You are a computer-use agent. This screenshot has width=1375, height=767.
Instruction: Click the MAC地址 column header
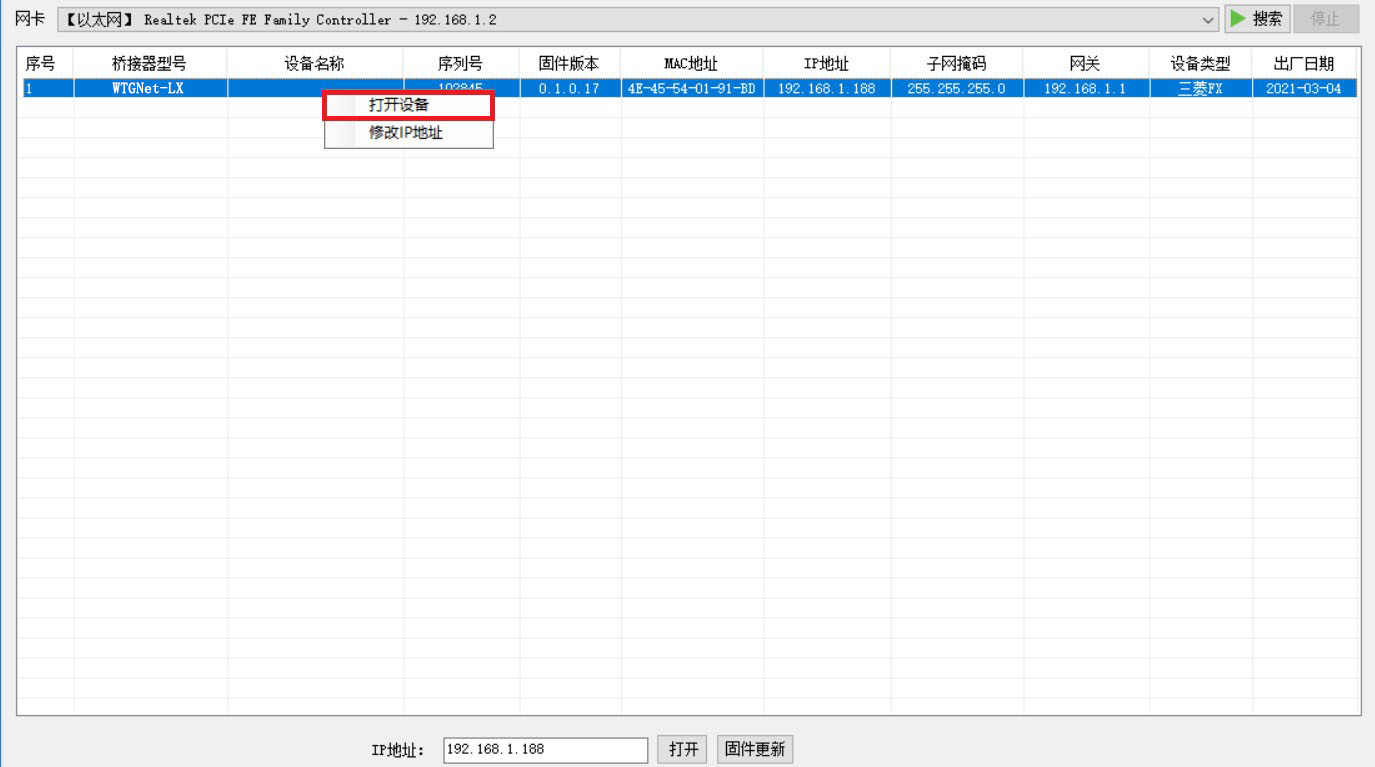coord(691,63)
